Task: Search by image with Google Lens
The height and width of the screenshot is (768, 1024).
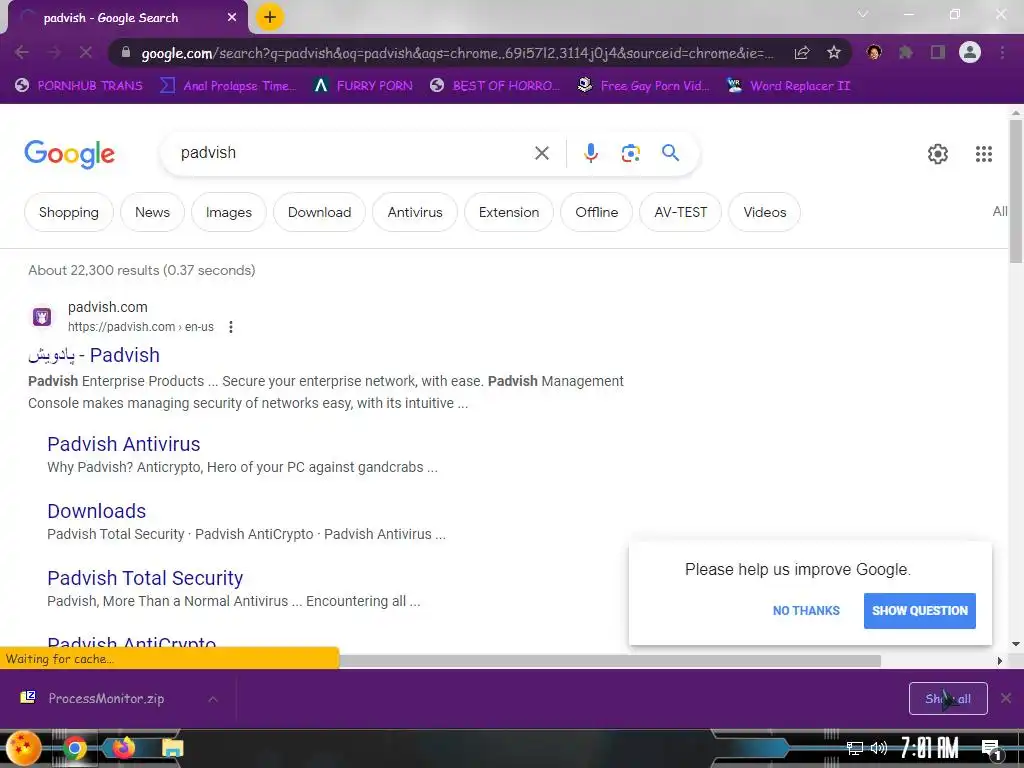Action: (630, 153)
